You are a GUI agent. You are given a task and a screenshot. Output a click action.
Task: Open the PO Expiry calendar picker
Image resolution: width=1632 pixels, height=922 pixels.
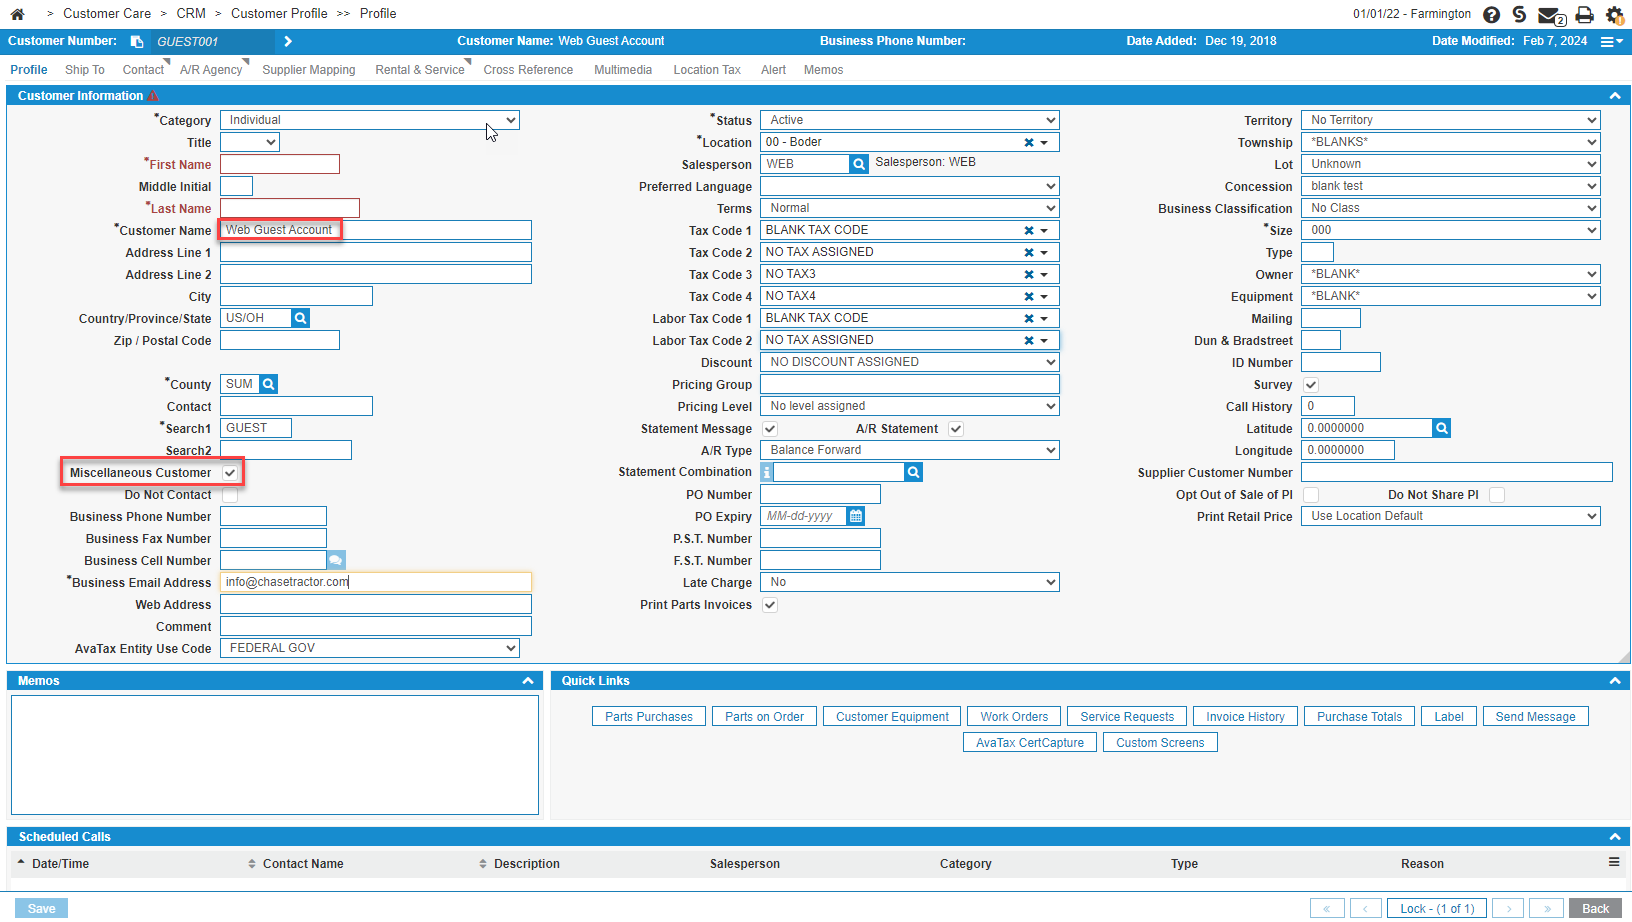coord(856,517)
